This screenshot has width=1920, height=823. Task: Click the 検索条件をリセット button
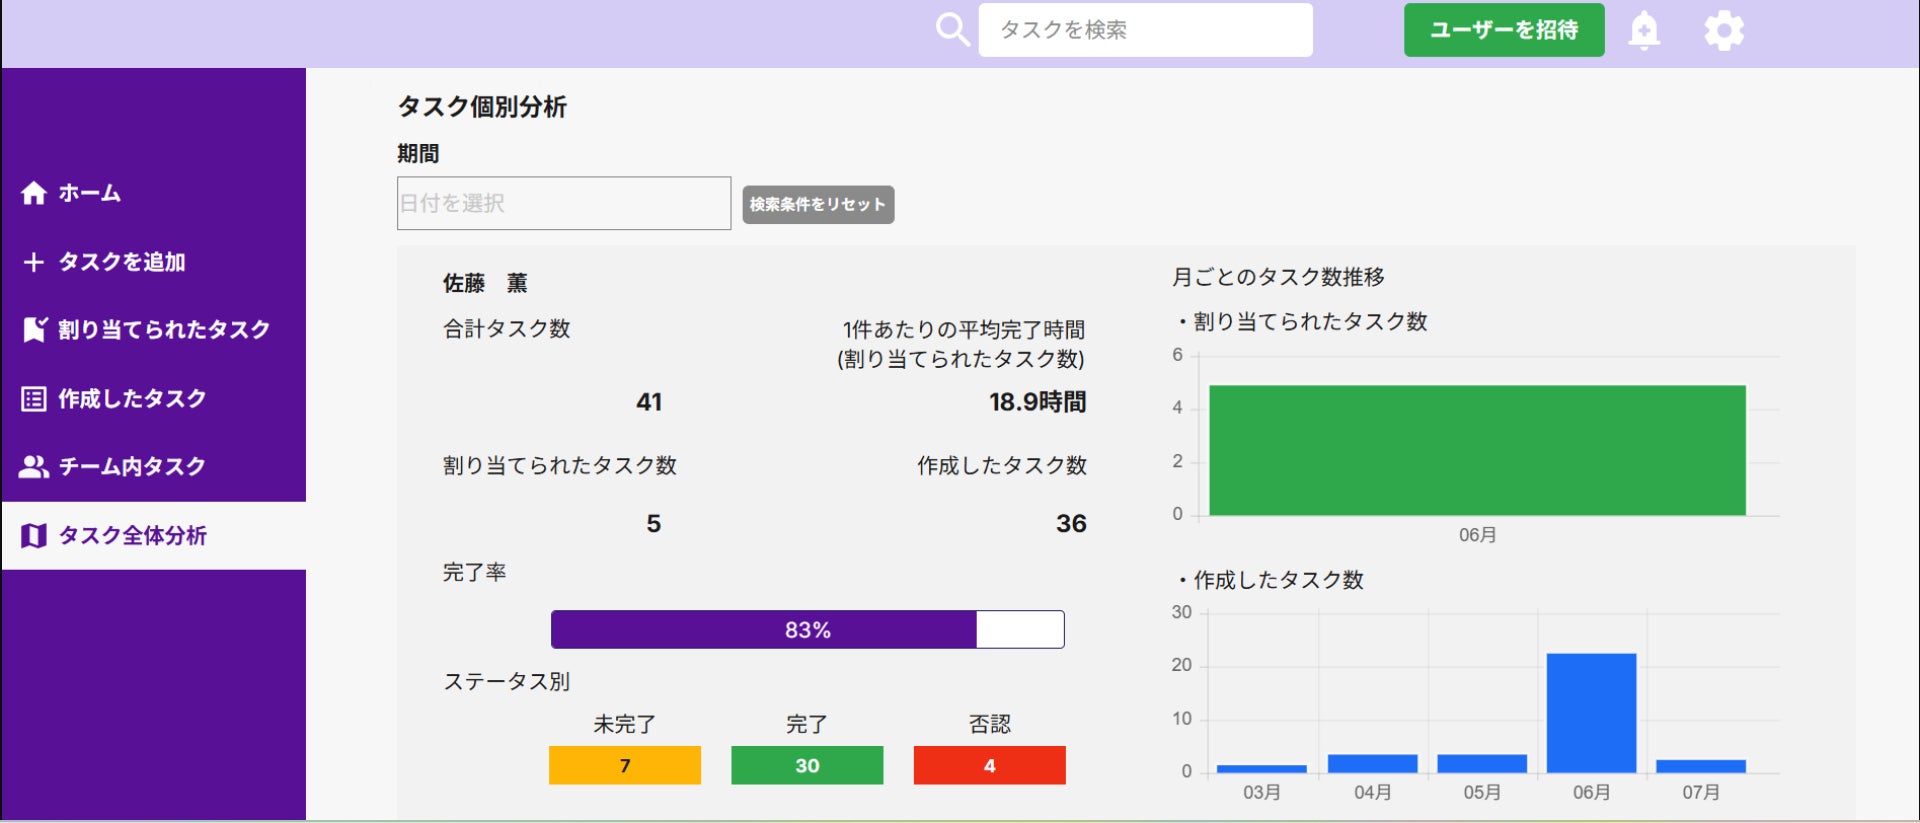[818, 204]
